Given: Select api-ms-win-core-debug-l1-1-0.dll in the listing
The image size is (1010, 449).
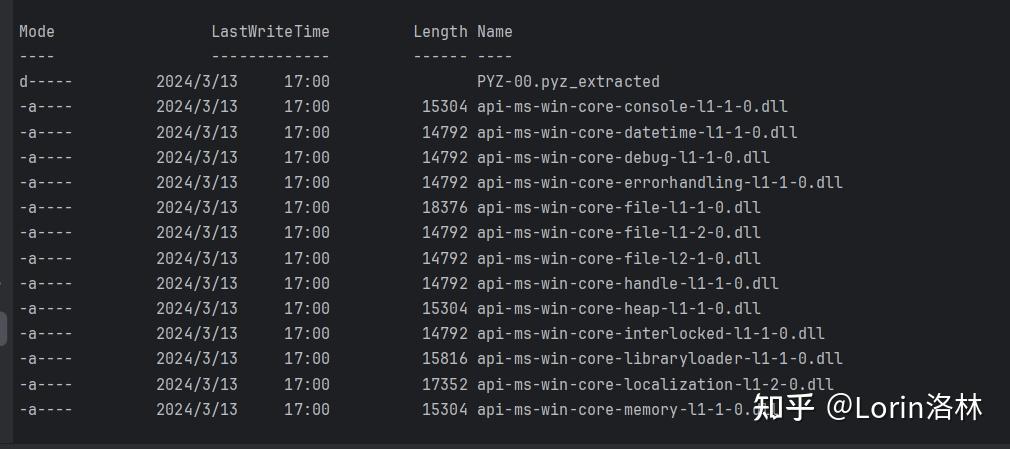Looking at the screenshot, I should click(623, 157).
